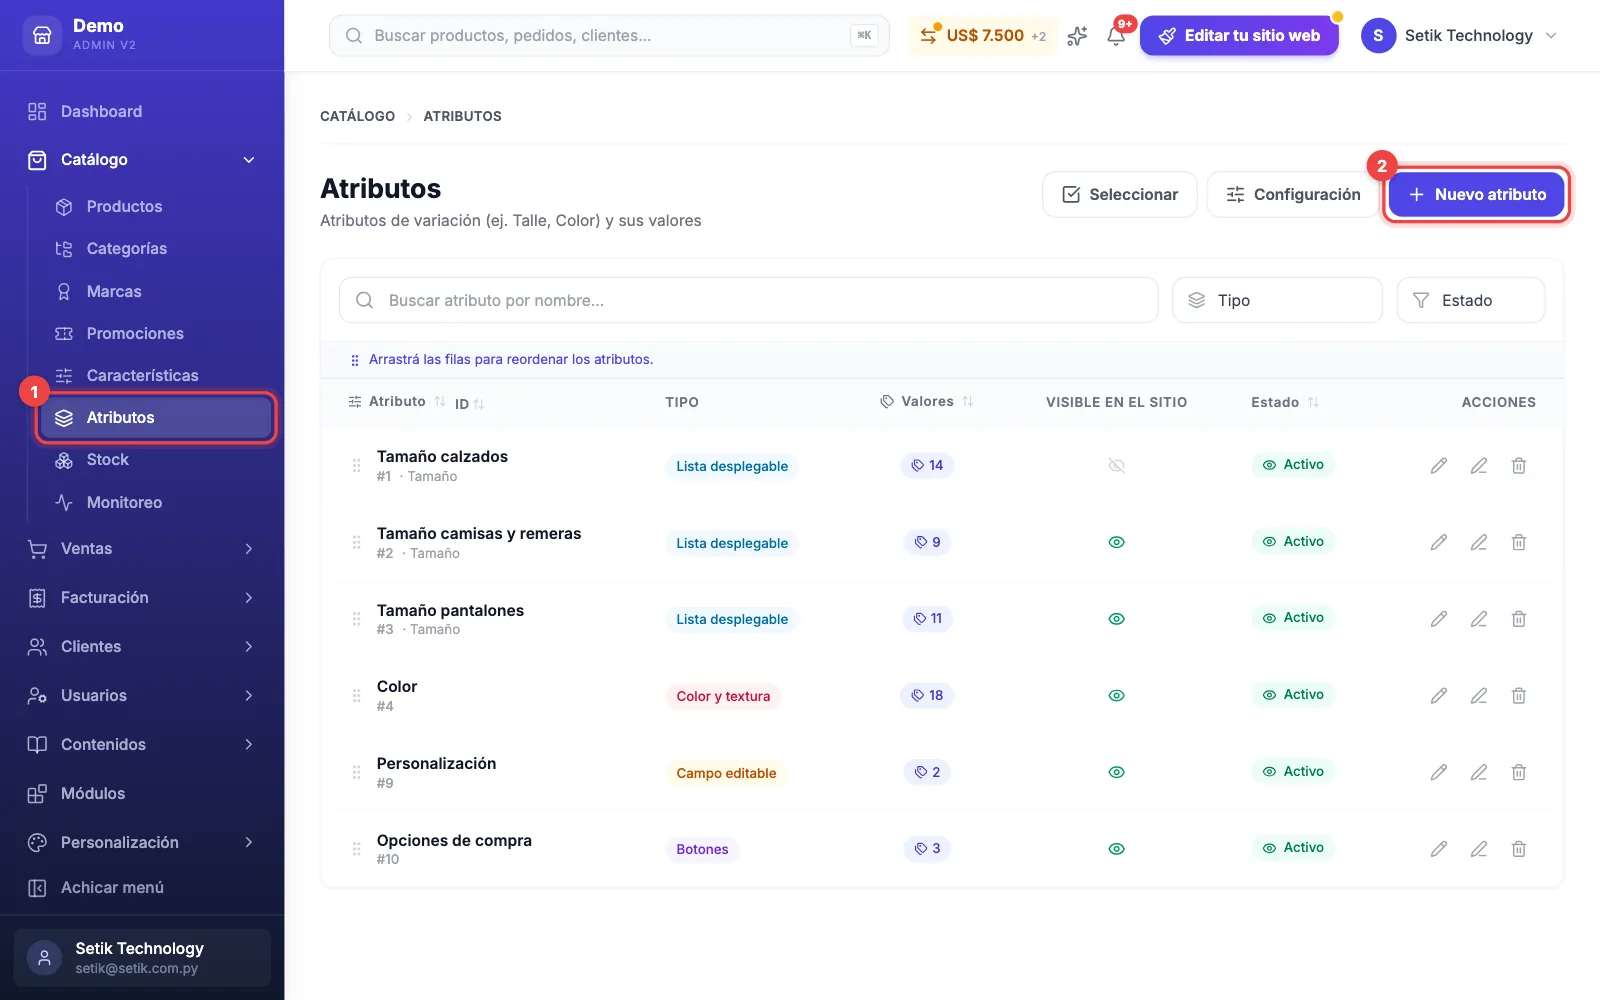The height and width of the screenshot is (1000, 1600).
Task: Open the Dashboard page
Action: 142,112
